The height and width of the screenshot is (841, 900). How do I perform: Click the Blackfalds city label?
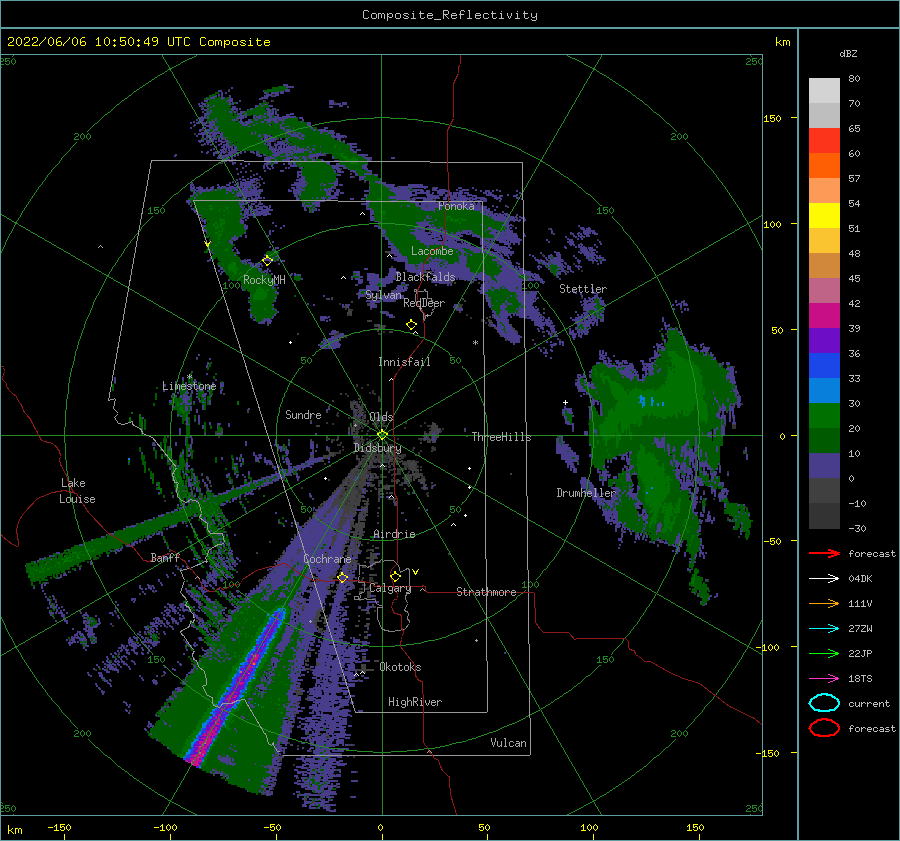click(x=425, y=277)
